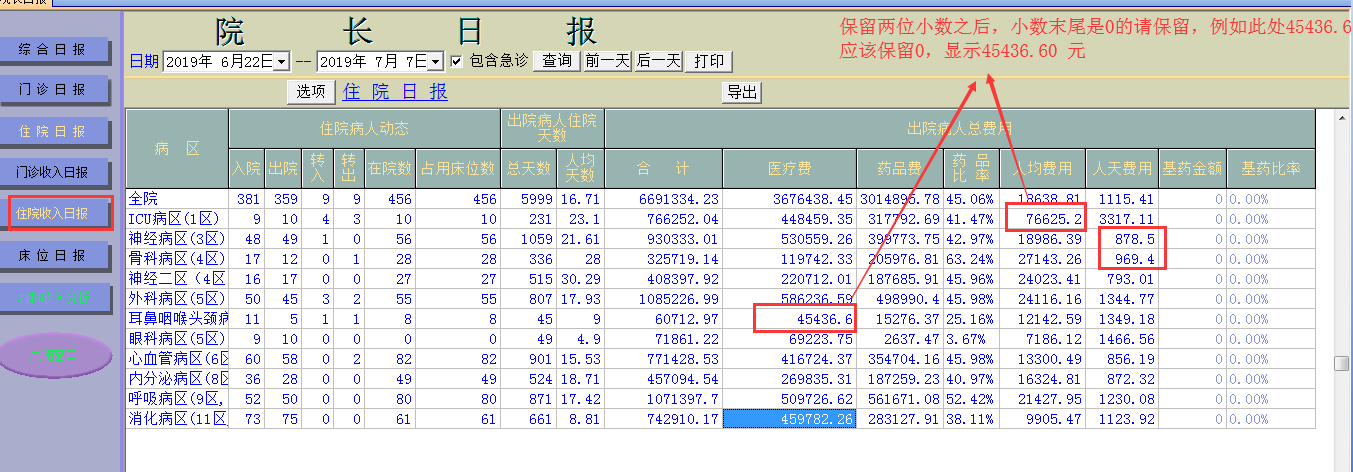Select the 全院 row label
Screen dimensions: 1353x472
[178, 199]
